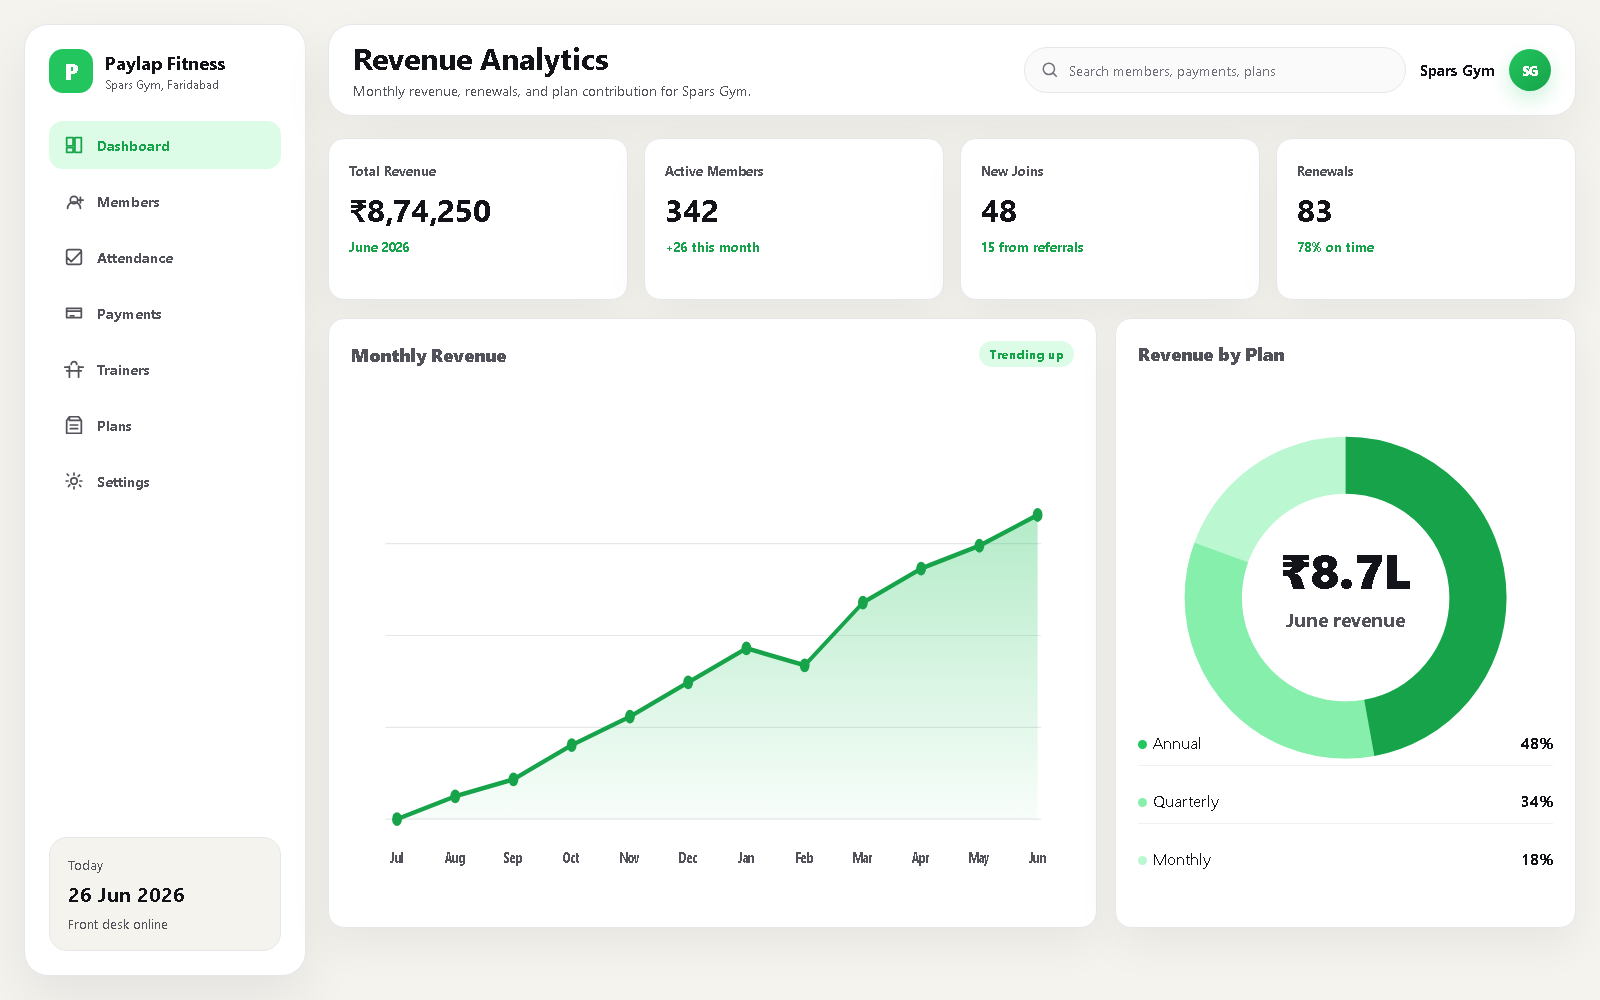The image size is (1600, 1000).
Task: Click the Revenue by Plan title
Action: pyautogui.click(x=1211, y=355)
